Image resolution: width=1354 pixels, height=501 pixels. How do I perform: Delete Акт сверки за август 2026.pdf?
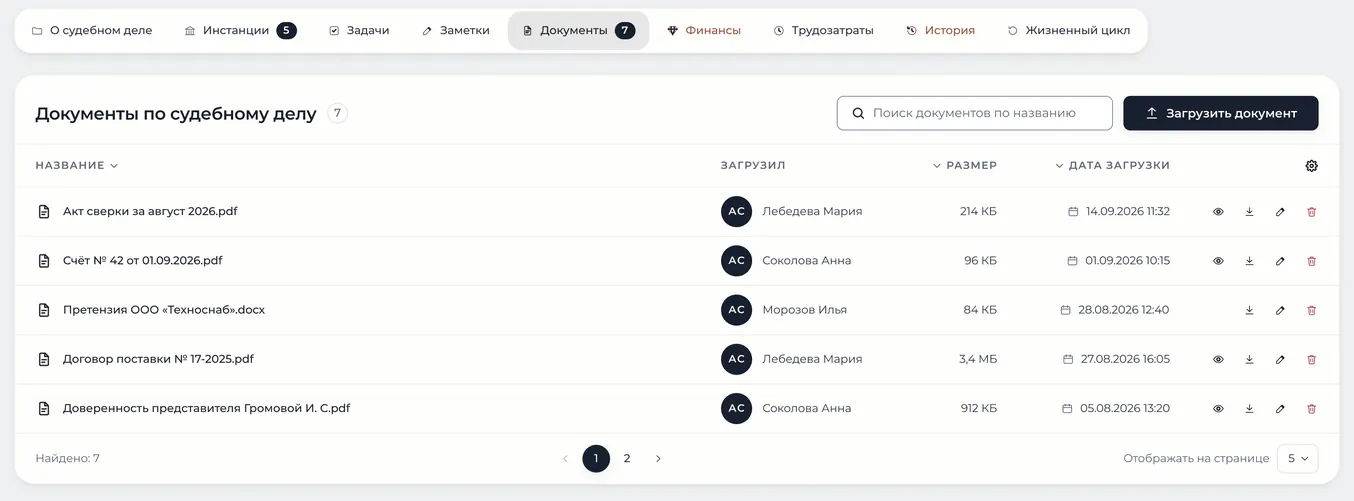[1312, 212]
